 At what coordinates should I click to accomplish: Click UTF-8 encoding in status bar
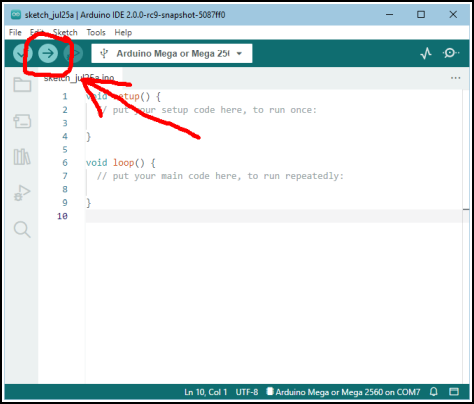(x=247, y=392)
